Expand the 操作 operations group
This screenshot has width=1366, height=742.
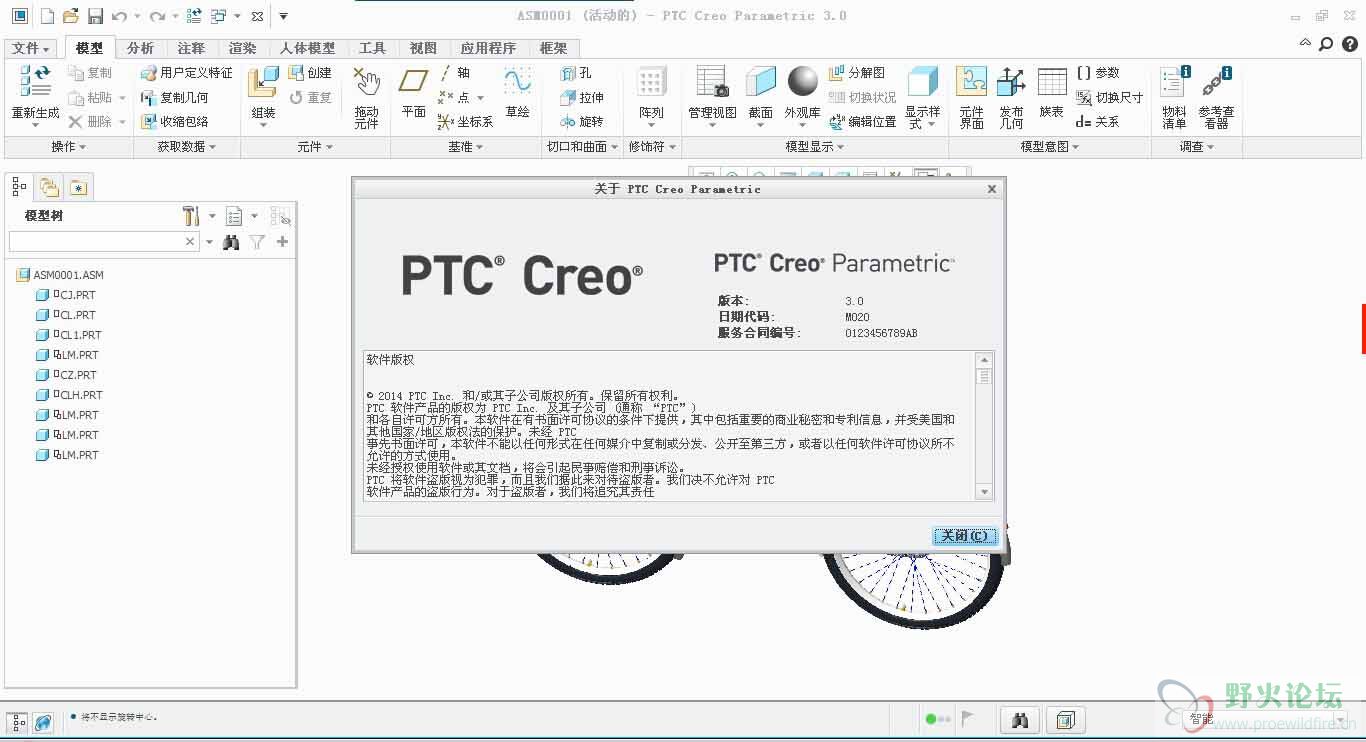(68, 147)
